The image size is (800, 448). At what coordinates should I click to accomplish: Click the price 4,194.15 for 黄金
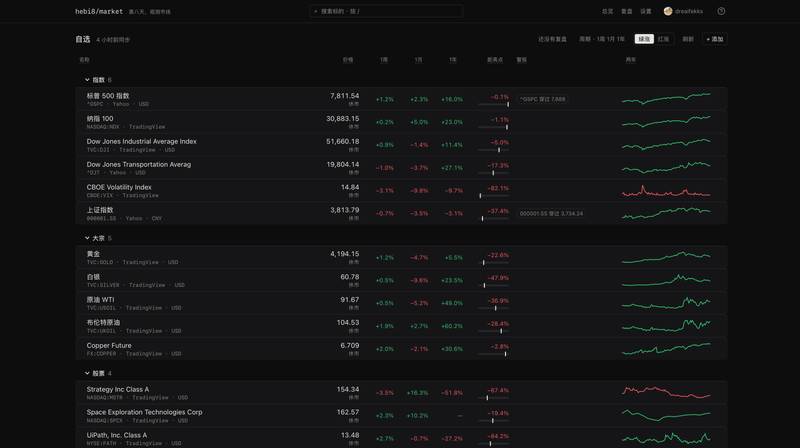pos(344,254)
